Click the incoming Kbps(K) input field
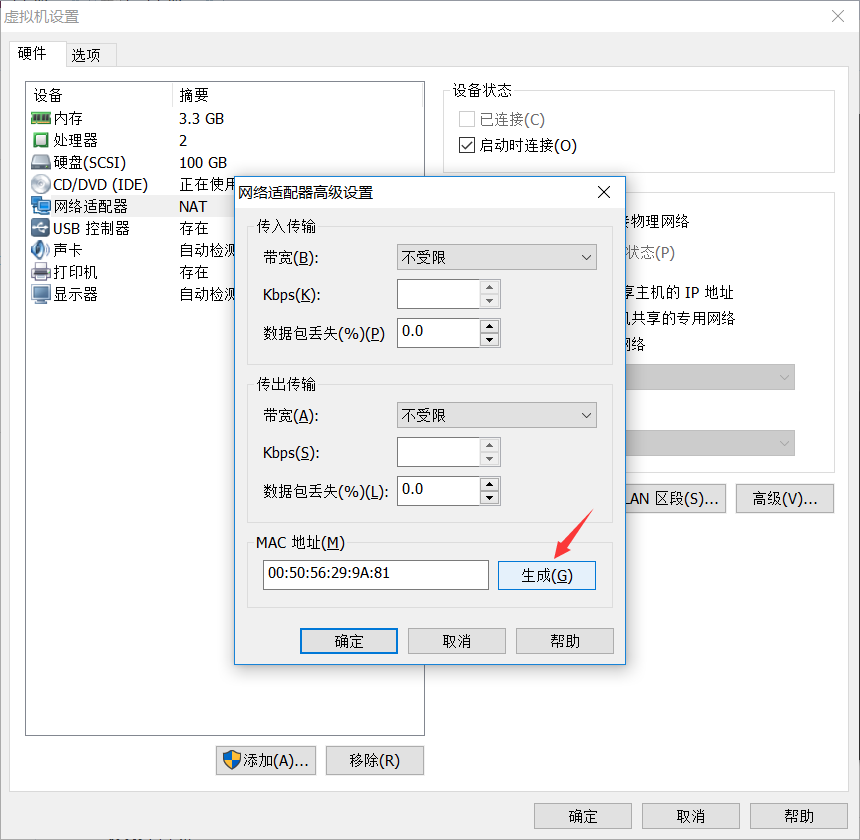This screenshot has width=860, height=840. click(439, 294)
